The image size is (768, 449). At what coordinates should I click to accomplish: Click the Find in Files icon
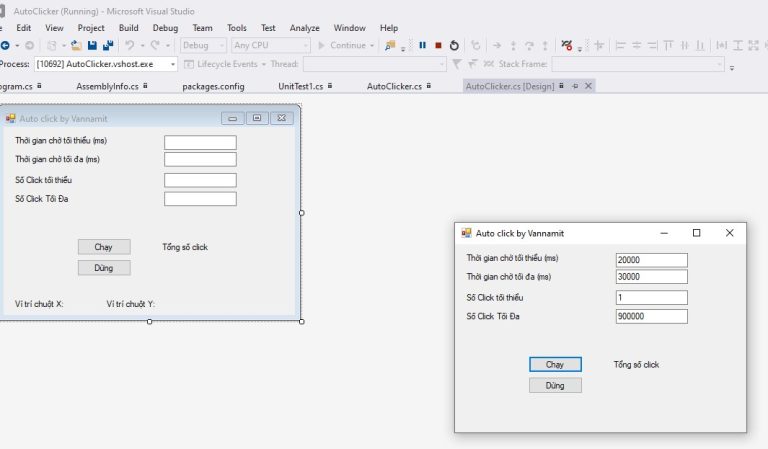click(x=390, y=46)
